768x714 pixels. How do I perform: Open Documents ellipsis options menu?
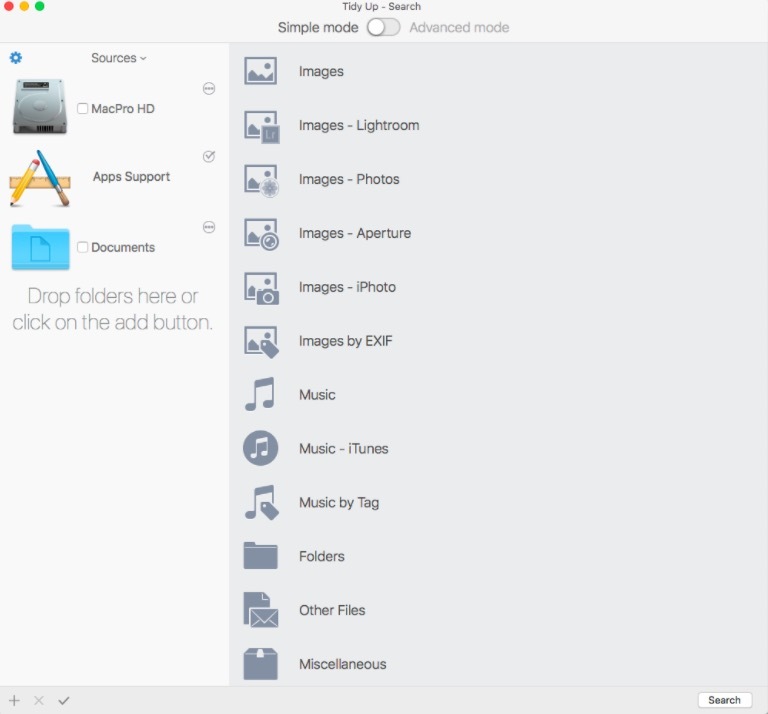click(x=209, y=227)
